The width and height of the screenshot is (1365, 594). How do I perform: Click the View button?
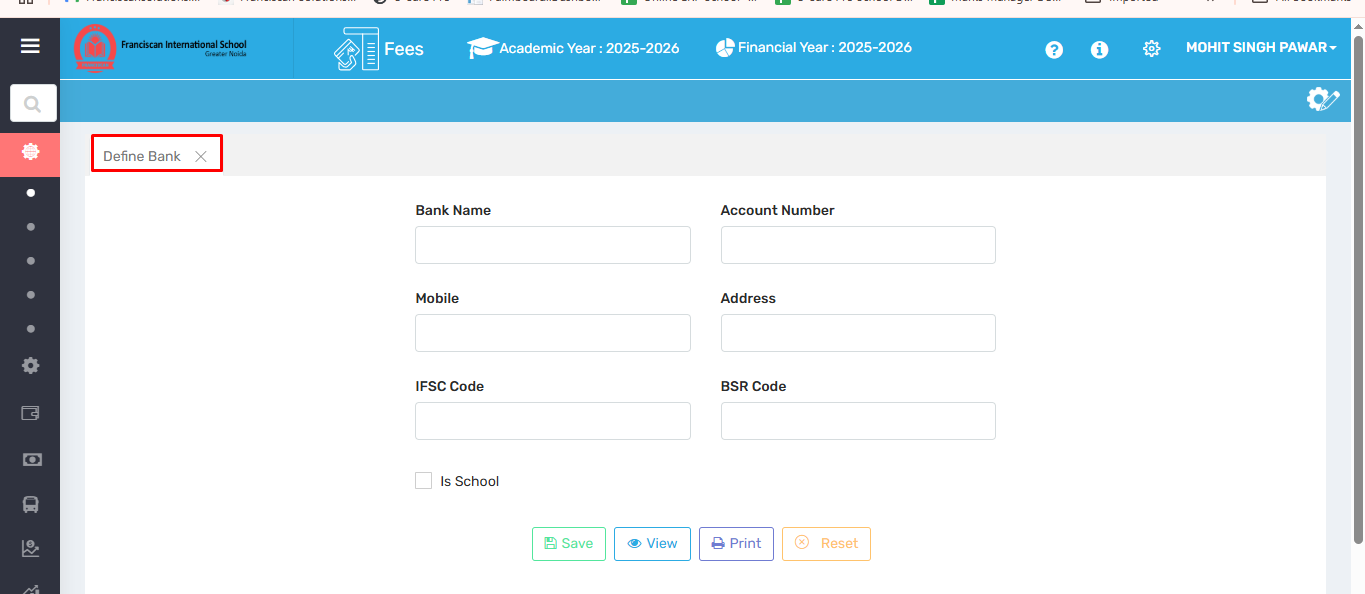[x=652, y=543]
